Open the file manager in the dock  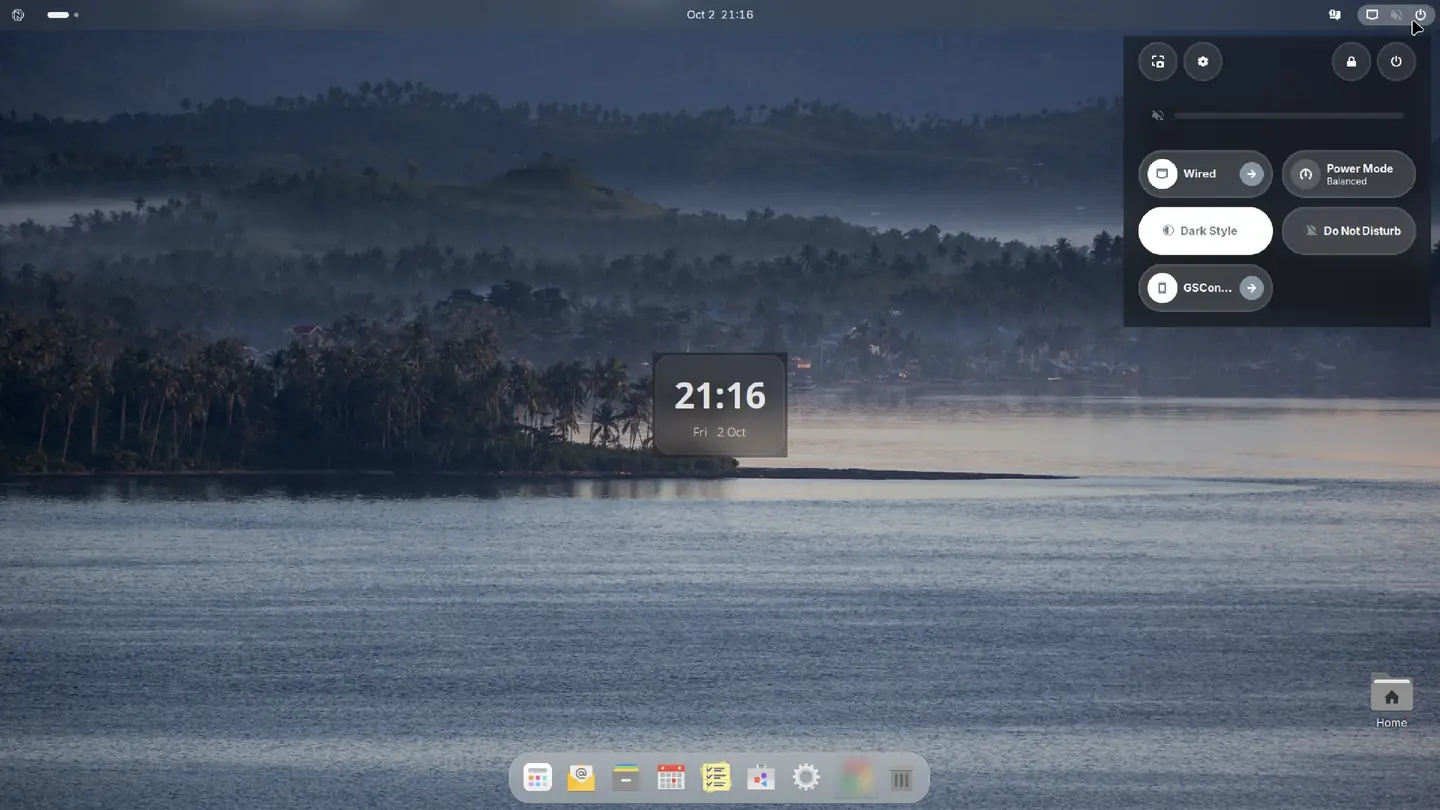click(x=626, y=778)
